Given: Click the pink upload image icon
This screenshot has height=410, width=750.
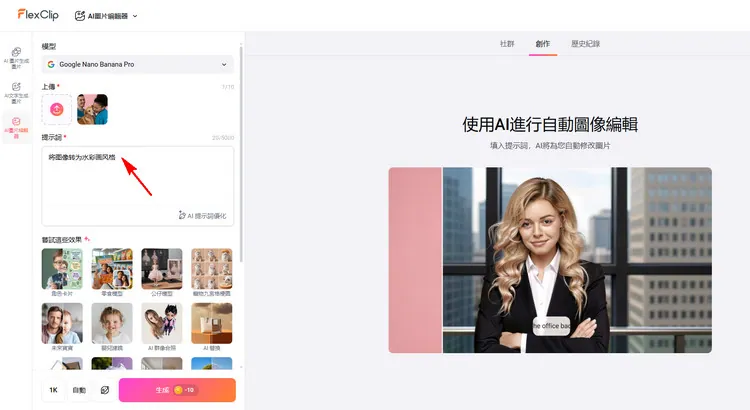Looking at the screenshot, I should click(x=56, y=109).
